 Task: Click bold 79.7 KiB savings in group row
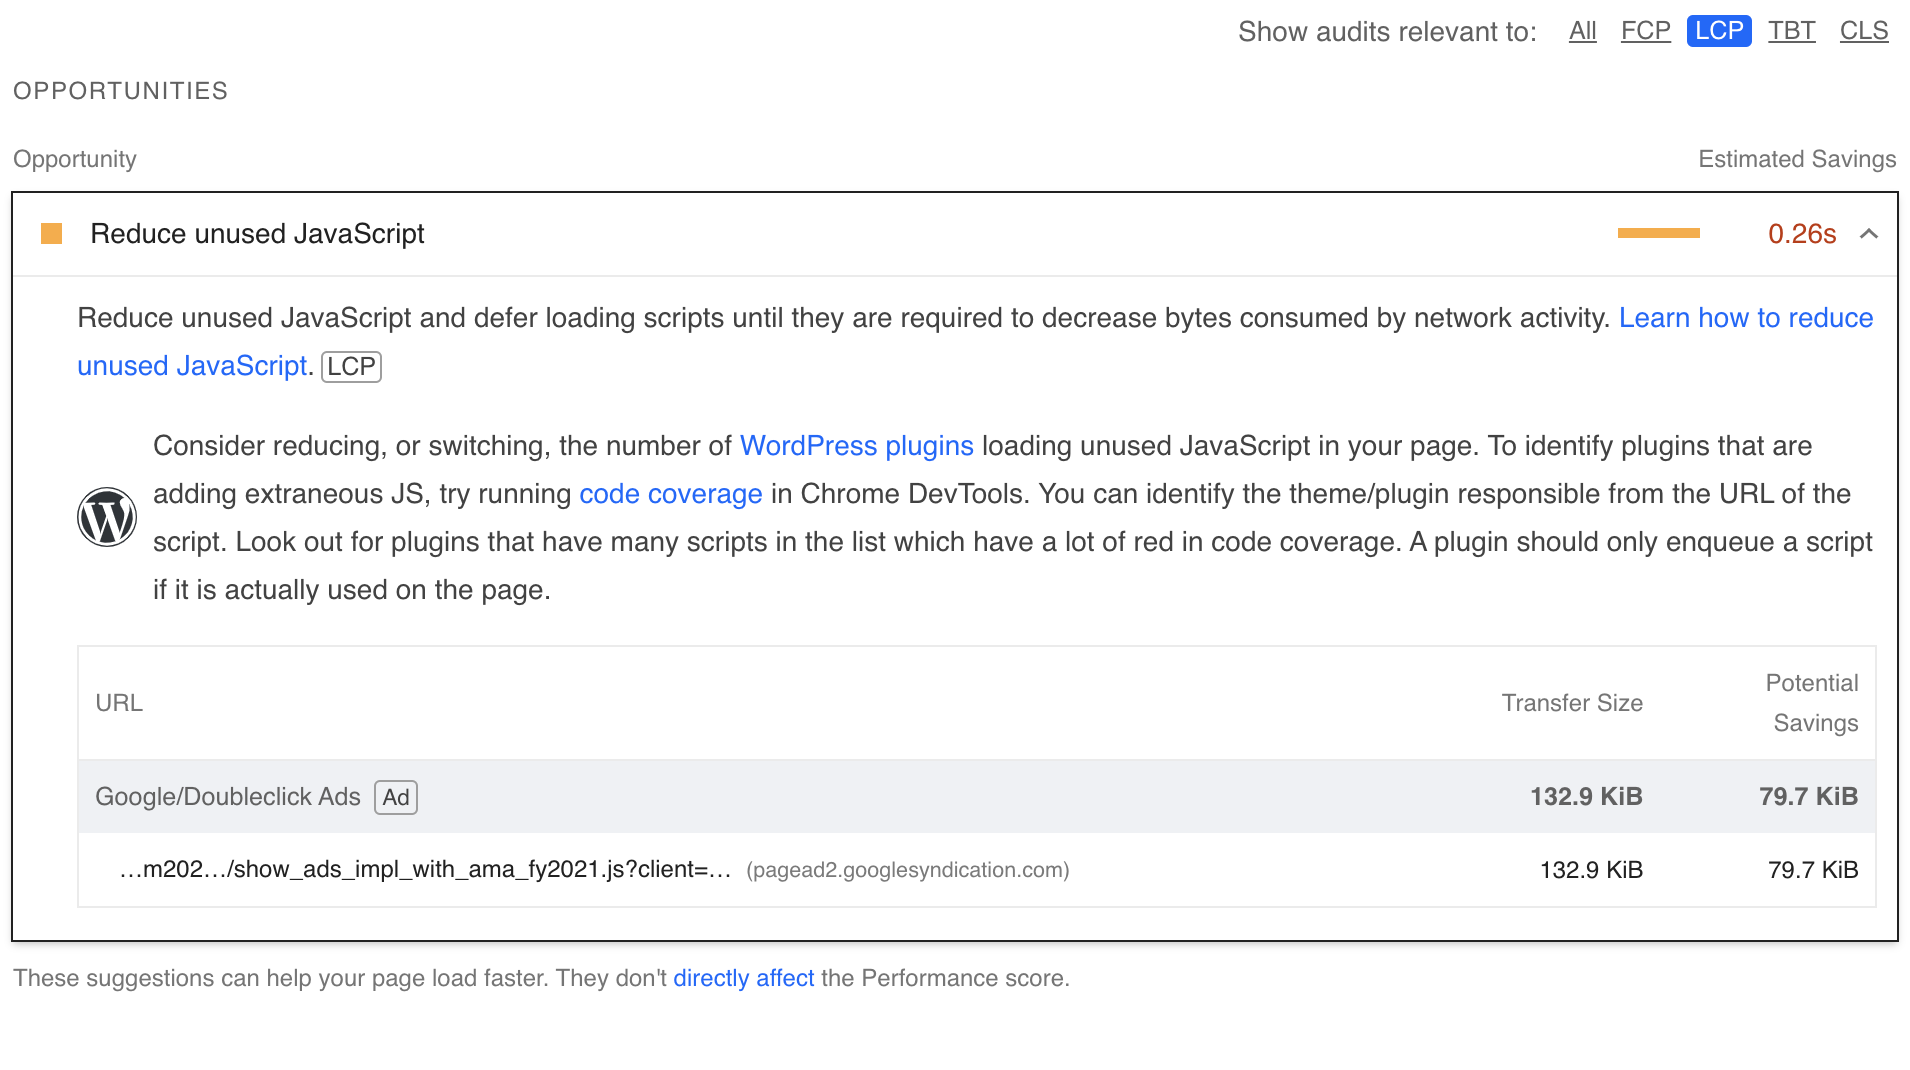point(1808,797)
